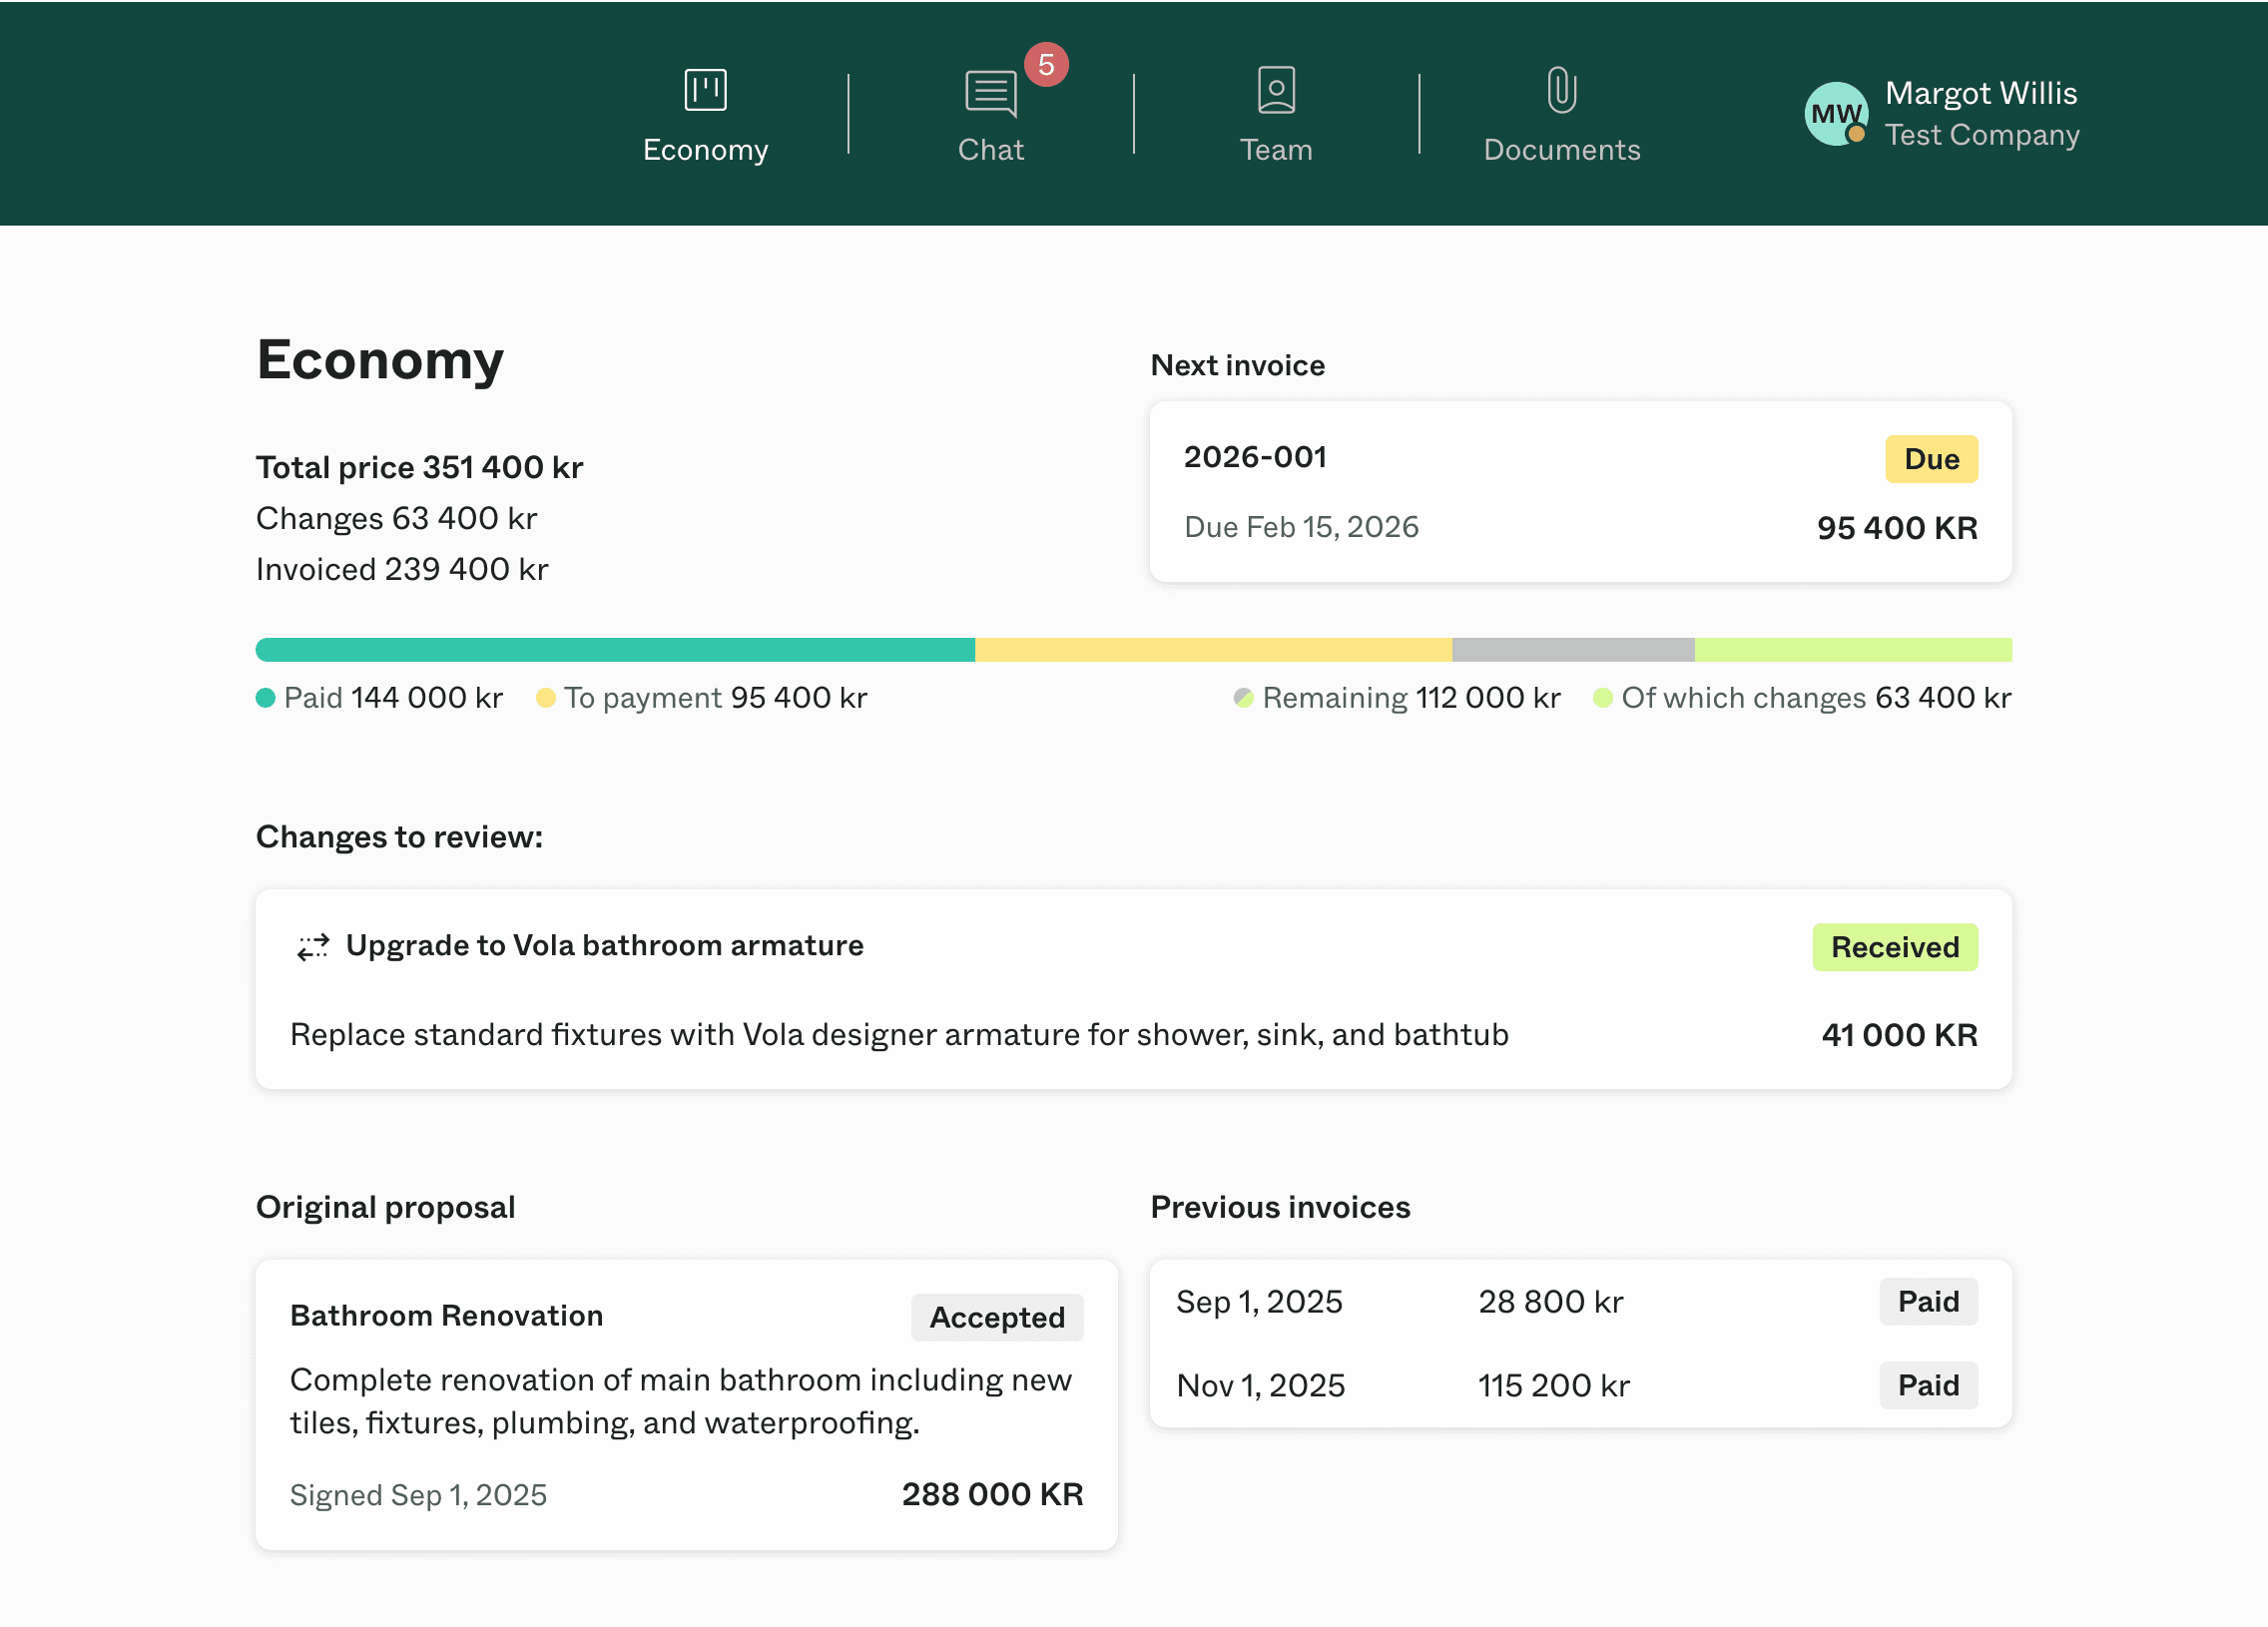
Task: Click the green Received status badge
Action: click(1894, 947)
